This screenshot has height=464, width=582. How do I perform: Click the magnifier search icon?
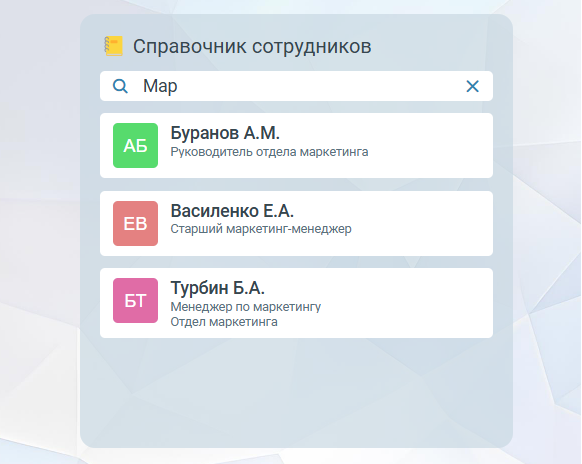pyautogui.click(x=120, y=86)
